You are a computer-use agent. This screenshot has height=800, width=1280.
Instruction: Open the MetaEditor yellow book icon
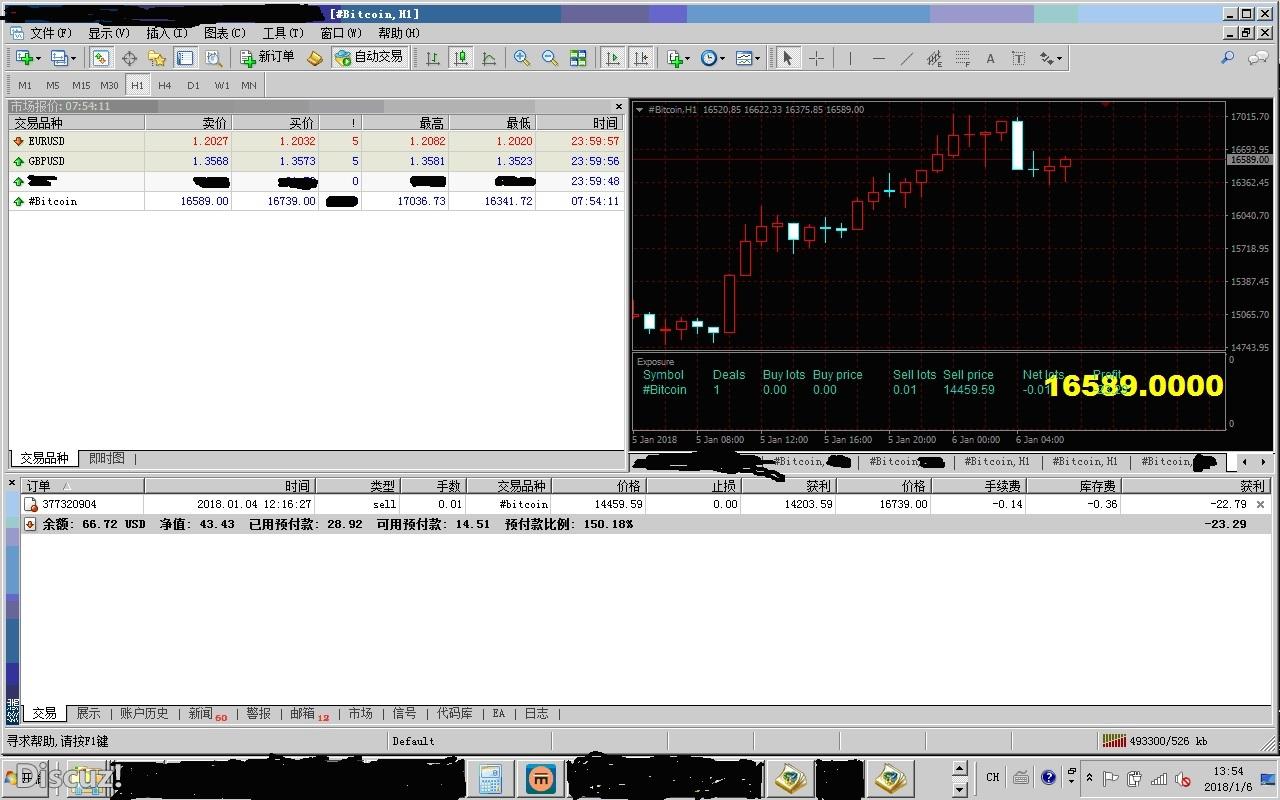315,58
